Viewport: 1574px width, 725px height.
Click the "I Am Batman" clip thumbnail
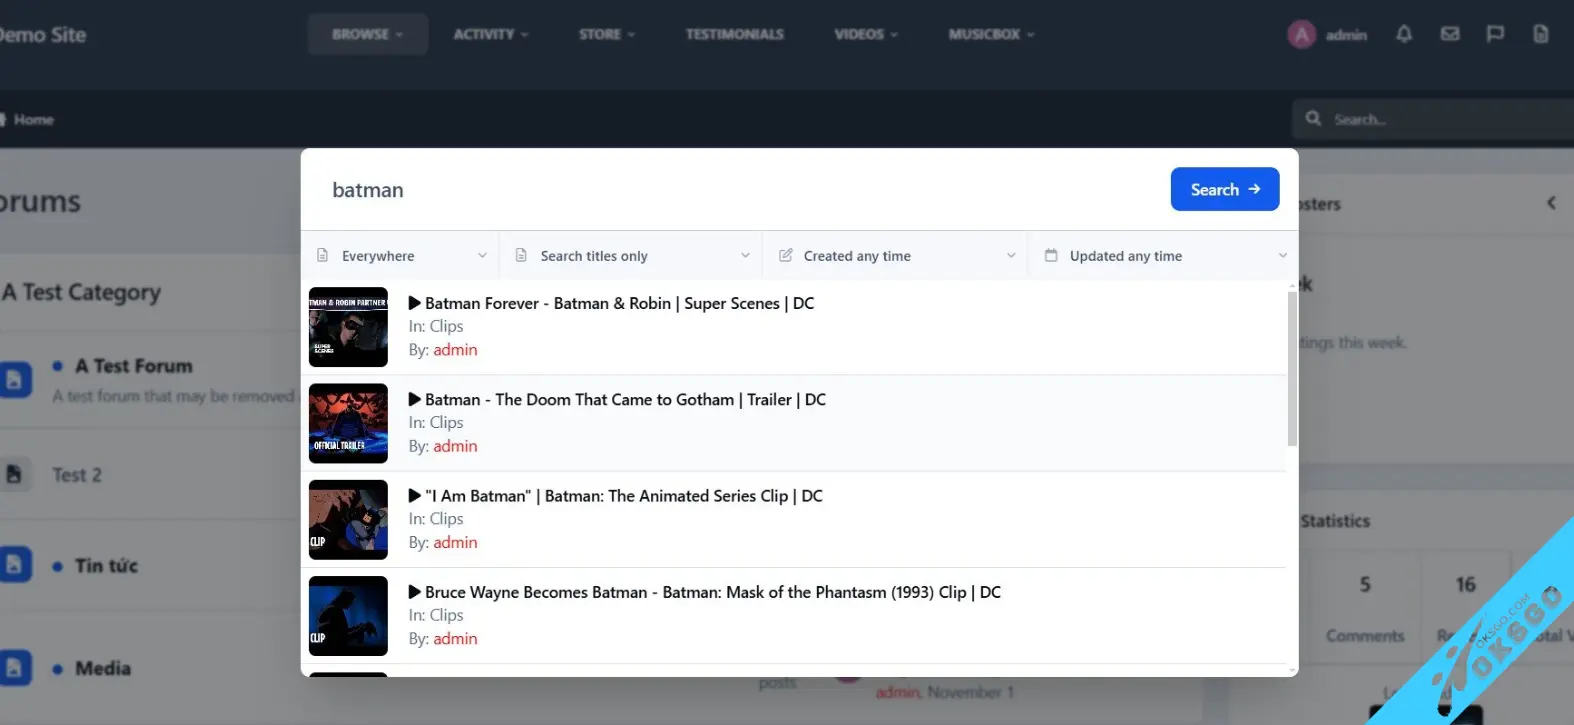pos(348,519)
